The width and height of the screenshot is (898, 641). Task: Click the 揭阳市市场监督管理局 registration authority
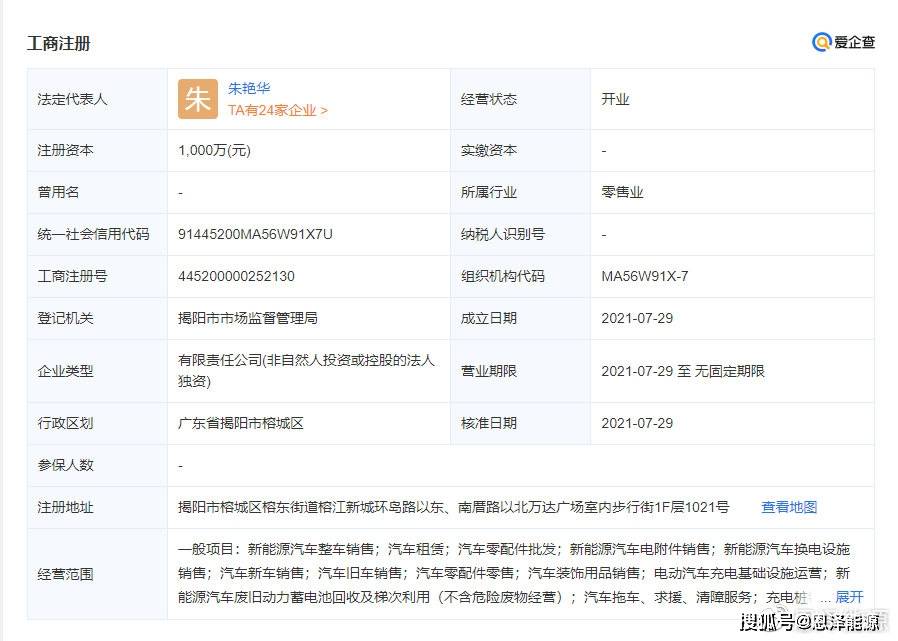[x=247, y=318]
